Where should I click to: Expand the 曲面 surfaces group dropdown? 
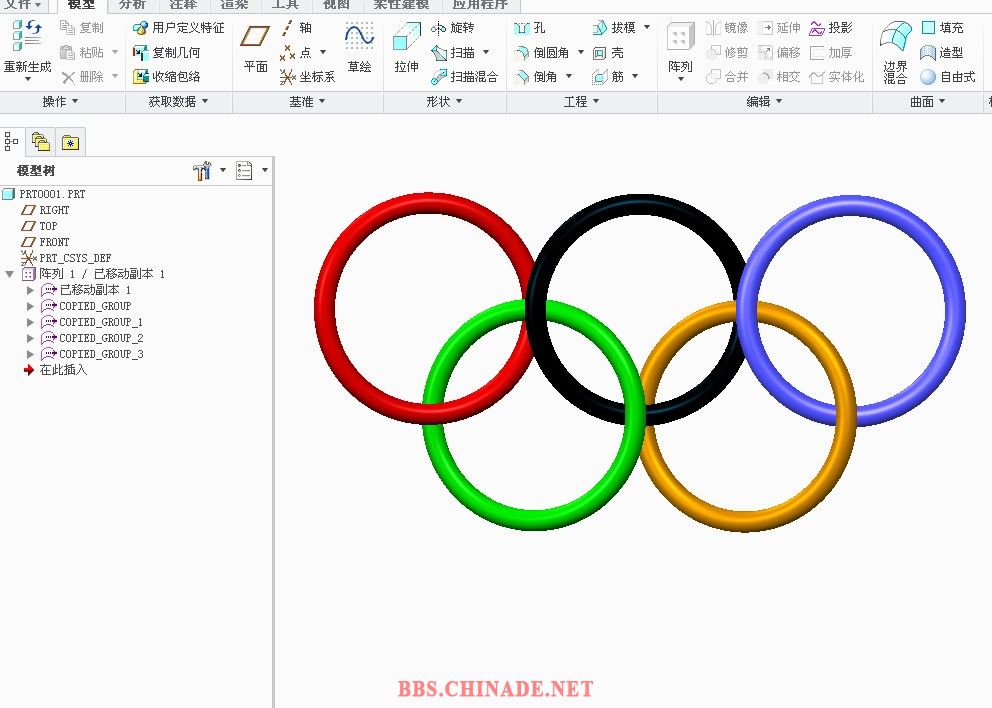pos(927,101)
